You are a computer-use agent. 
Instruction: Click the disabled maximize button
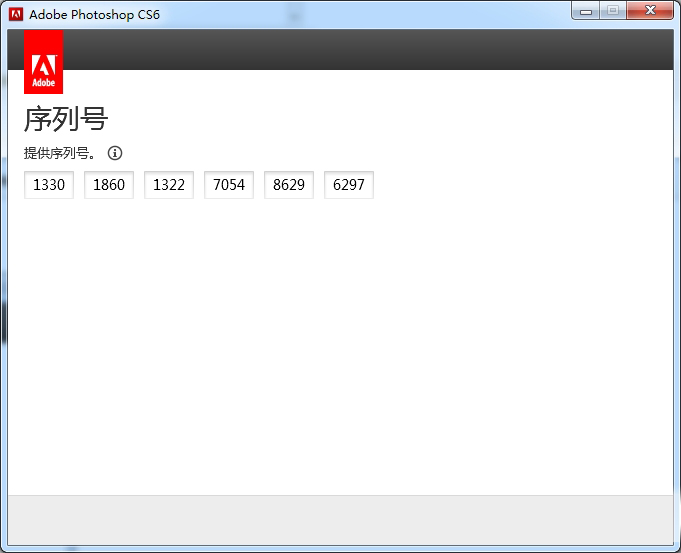tap(613, 11)
